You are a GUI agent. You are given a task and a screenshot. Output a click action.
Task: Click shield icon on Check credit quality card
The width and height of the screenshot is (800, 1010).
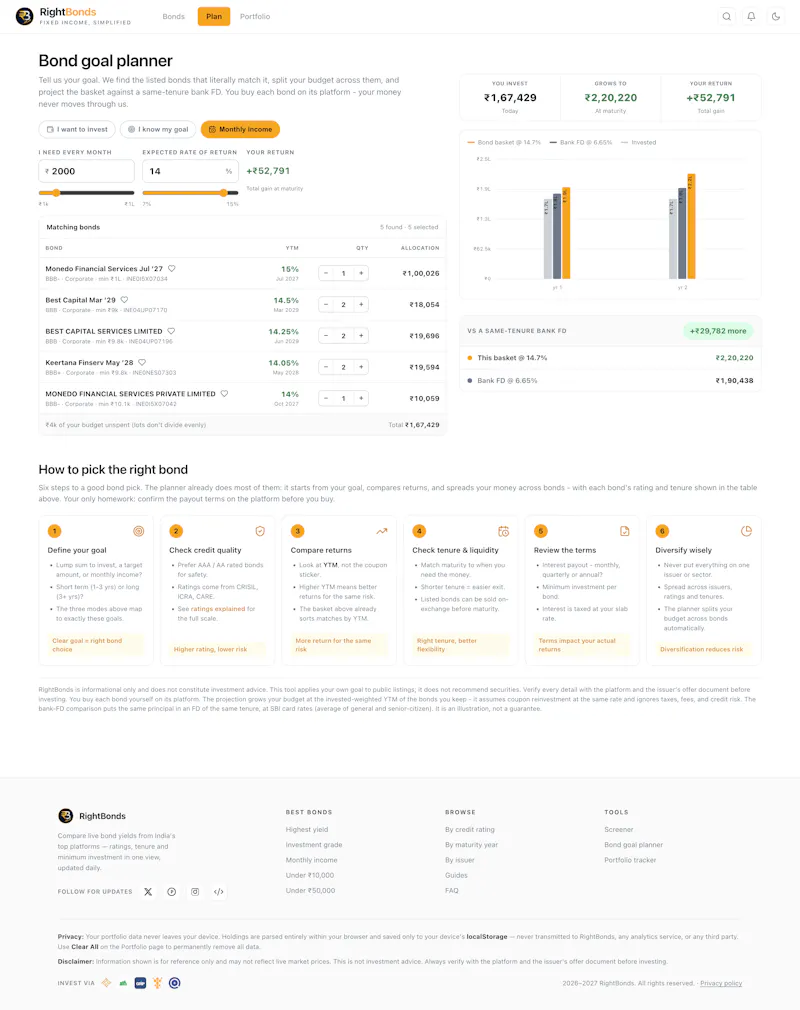[x=260, y=531]
